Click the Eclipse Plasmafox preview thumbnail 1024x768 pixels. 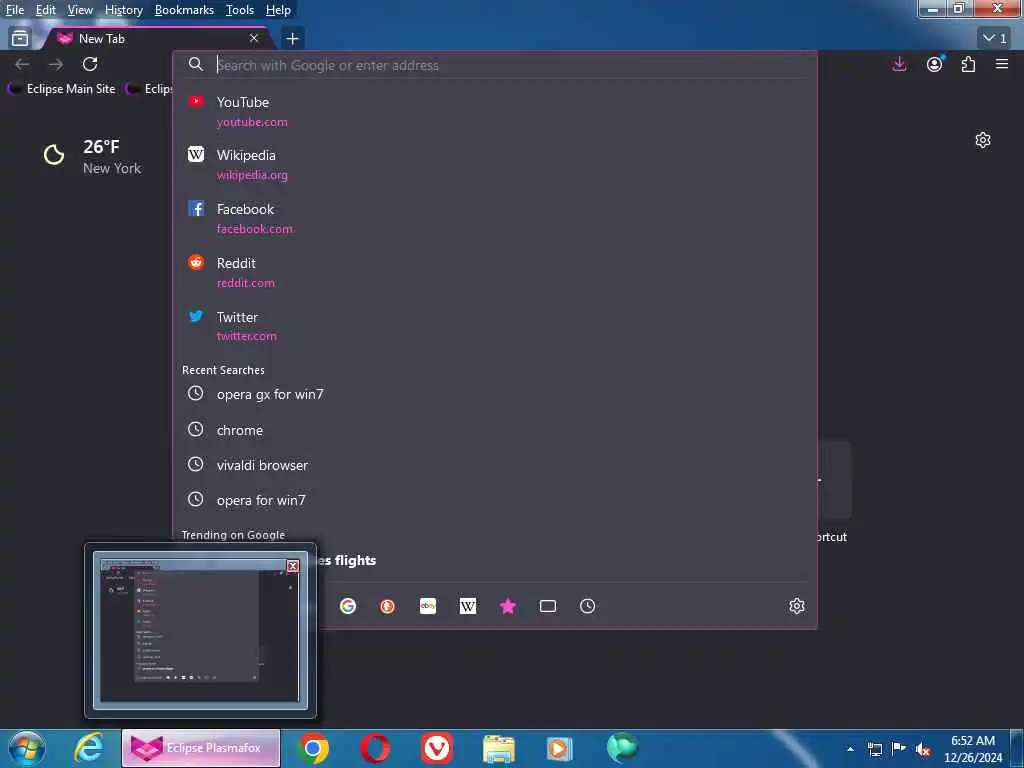200,631
